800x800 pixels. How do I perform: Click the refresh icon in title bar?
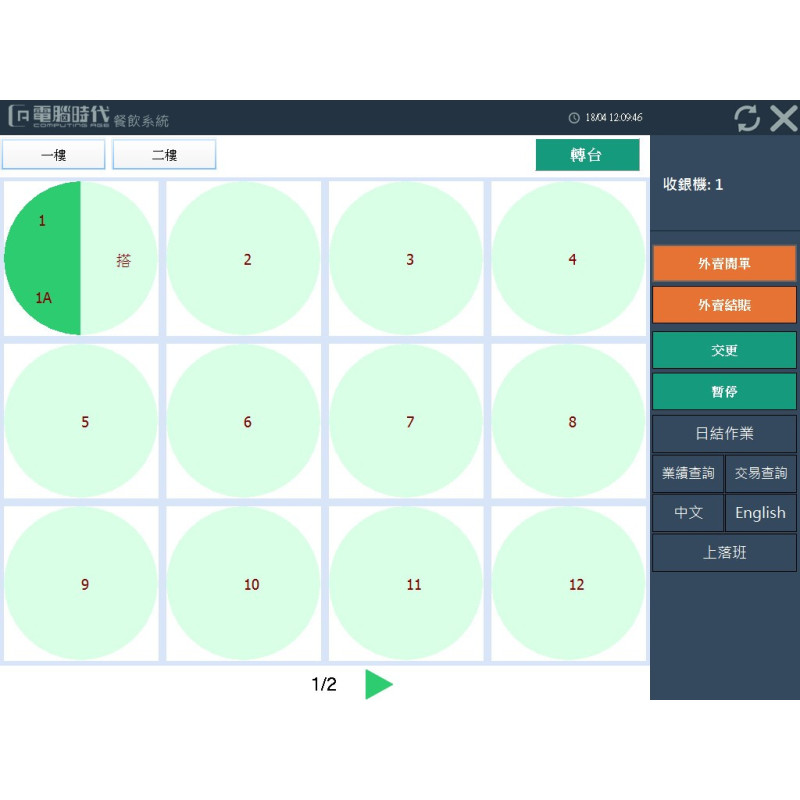click(747, 118)
